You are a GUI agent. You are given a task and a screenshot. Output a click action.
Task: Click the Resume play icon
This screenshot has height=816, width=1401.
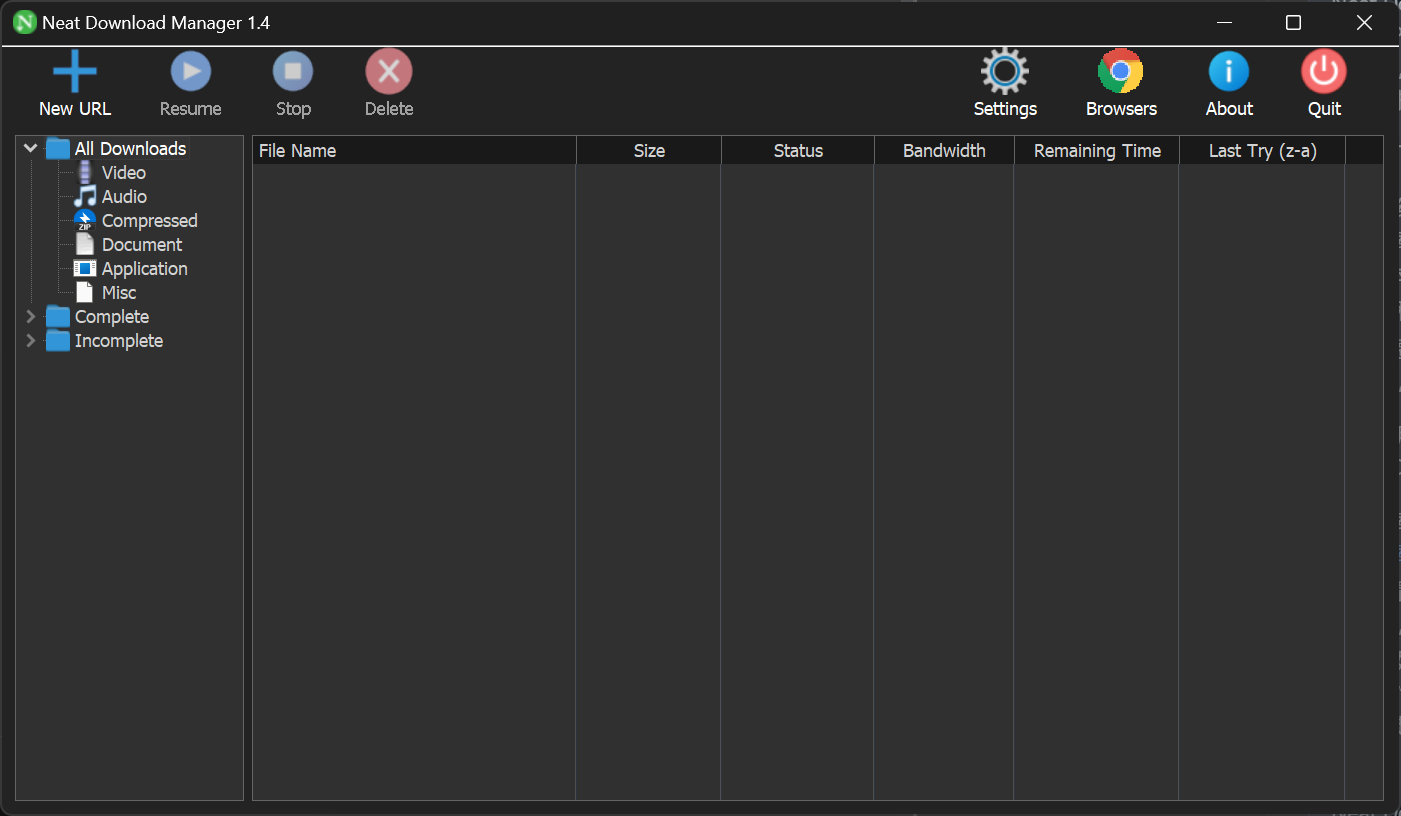(x=191, y=72)
